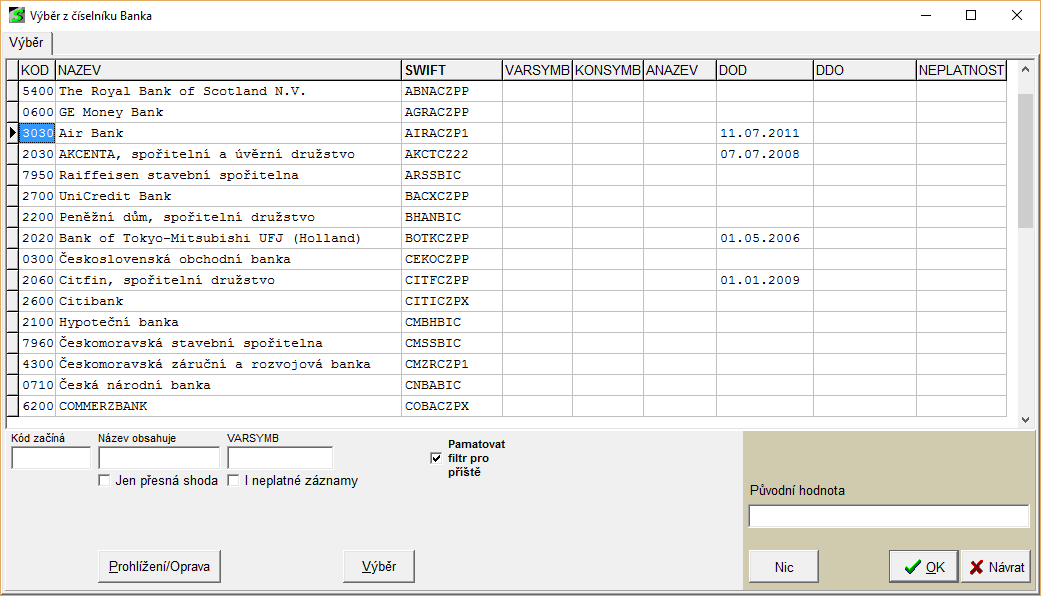1041x596 pixels.
Task: Click the Návrat button
Action: (996, 567)
